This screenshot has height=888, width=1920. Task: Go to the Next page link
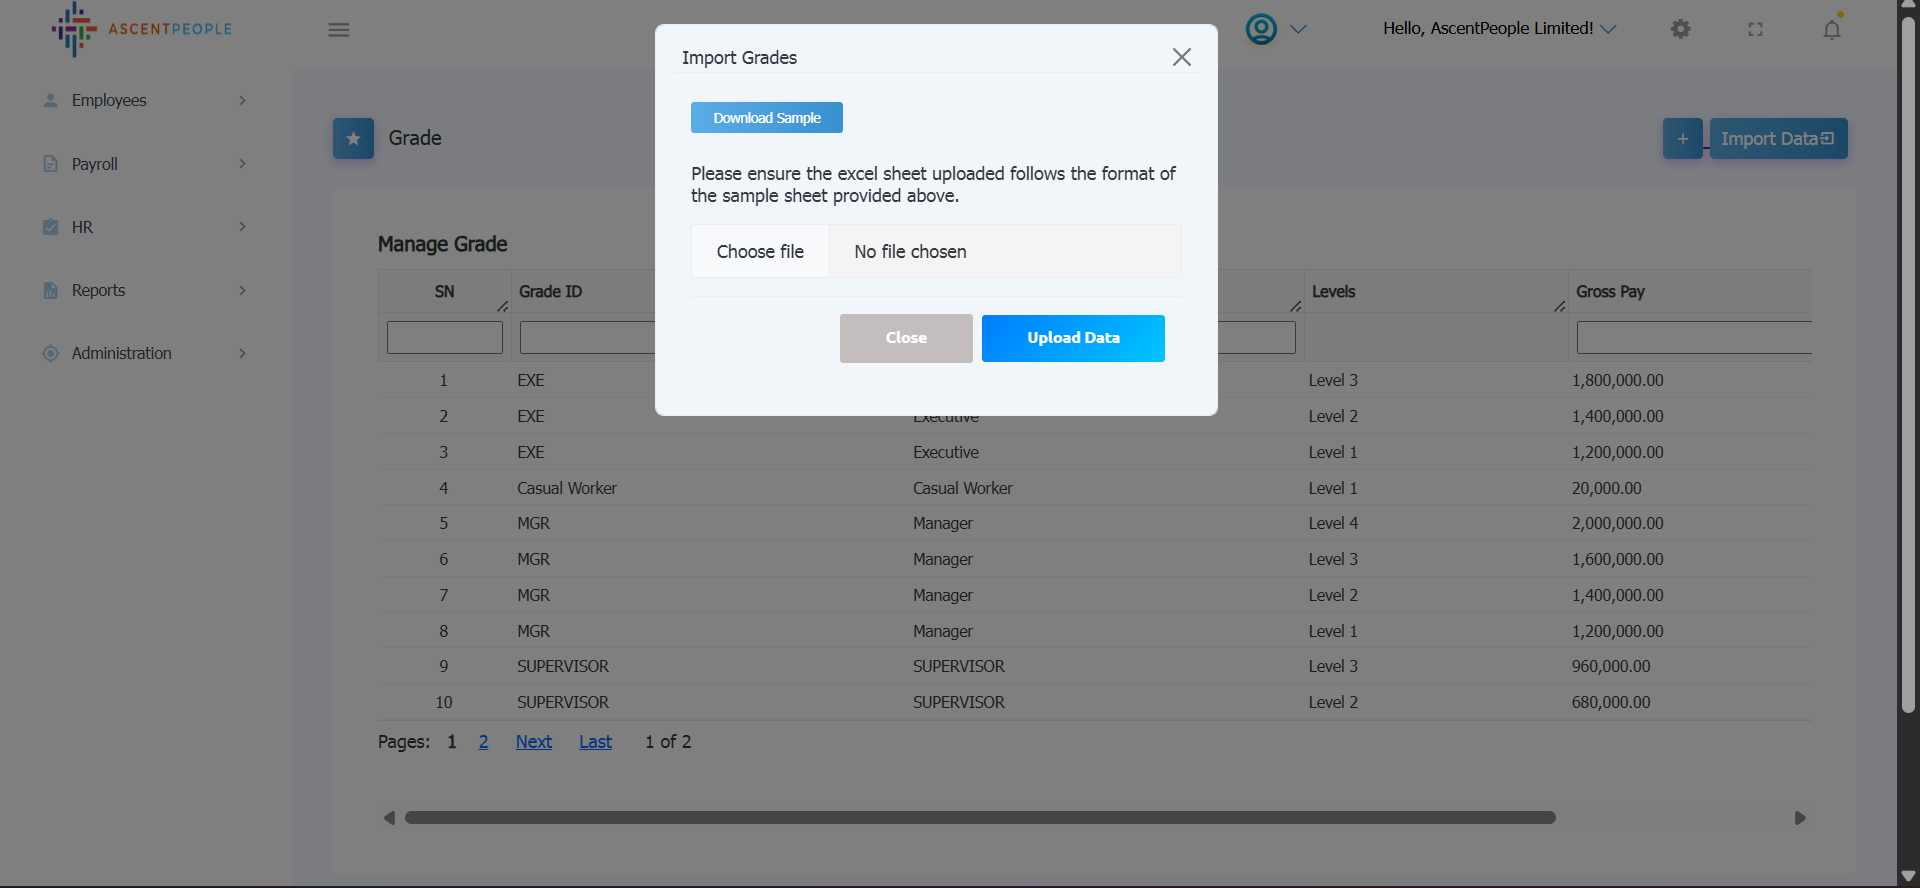pyautogui.click(x=533, y=742)
